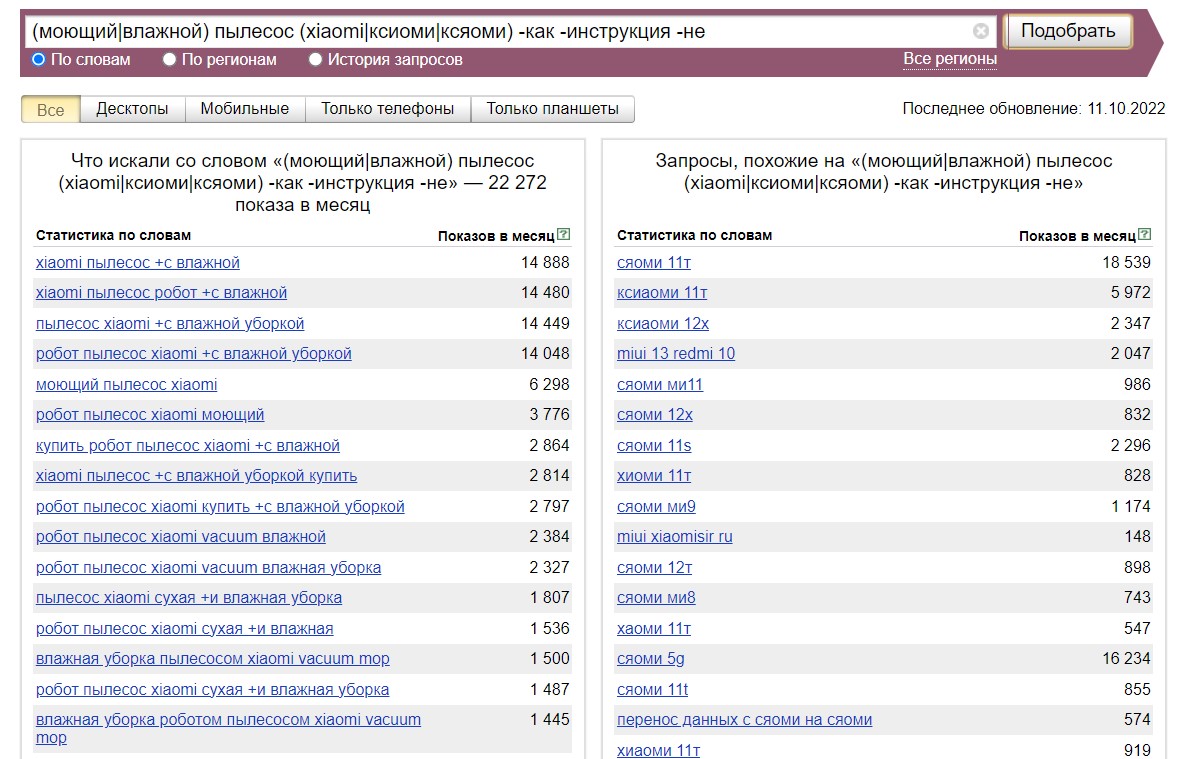Open similar query 'ксиаоми 12х'
The image size is (1194, 759).
pyautogui.click(x=662, y=324)
